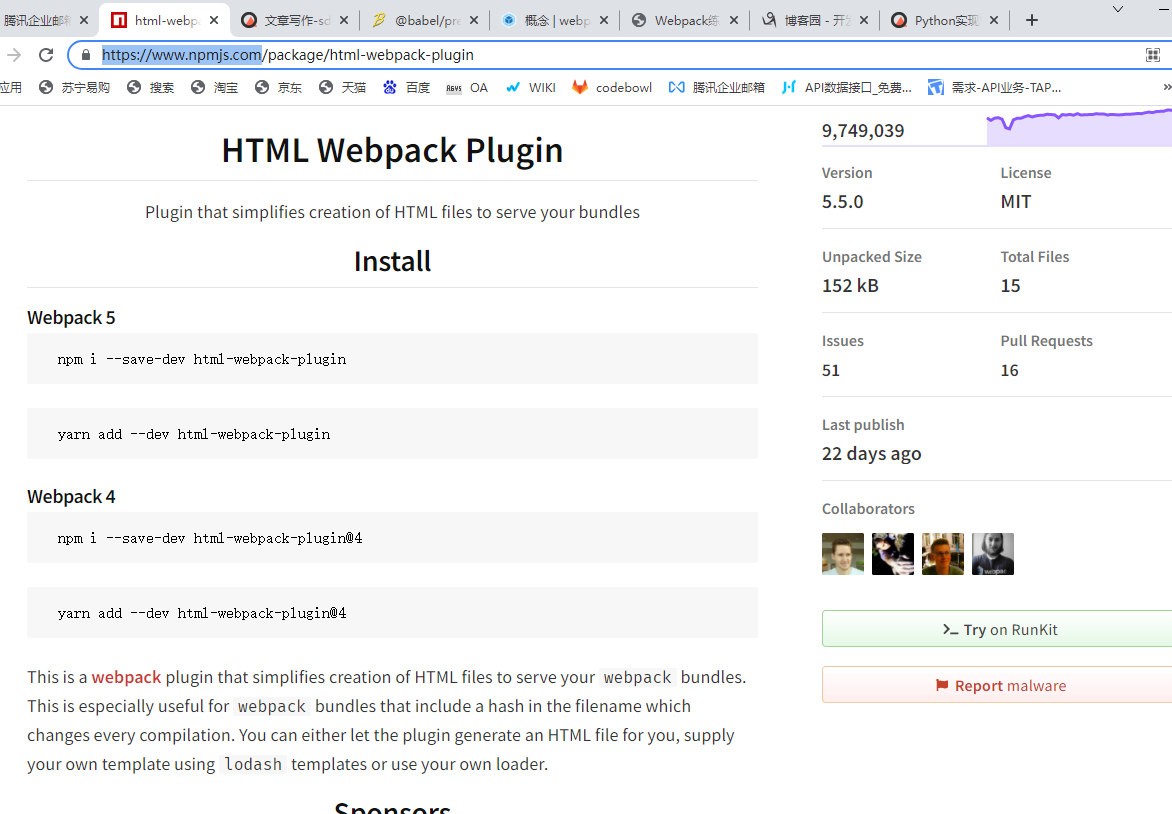The image size is (1172, 814).
Task: Open the fourth collaborator avatar
Action: (993, 554)
